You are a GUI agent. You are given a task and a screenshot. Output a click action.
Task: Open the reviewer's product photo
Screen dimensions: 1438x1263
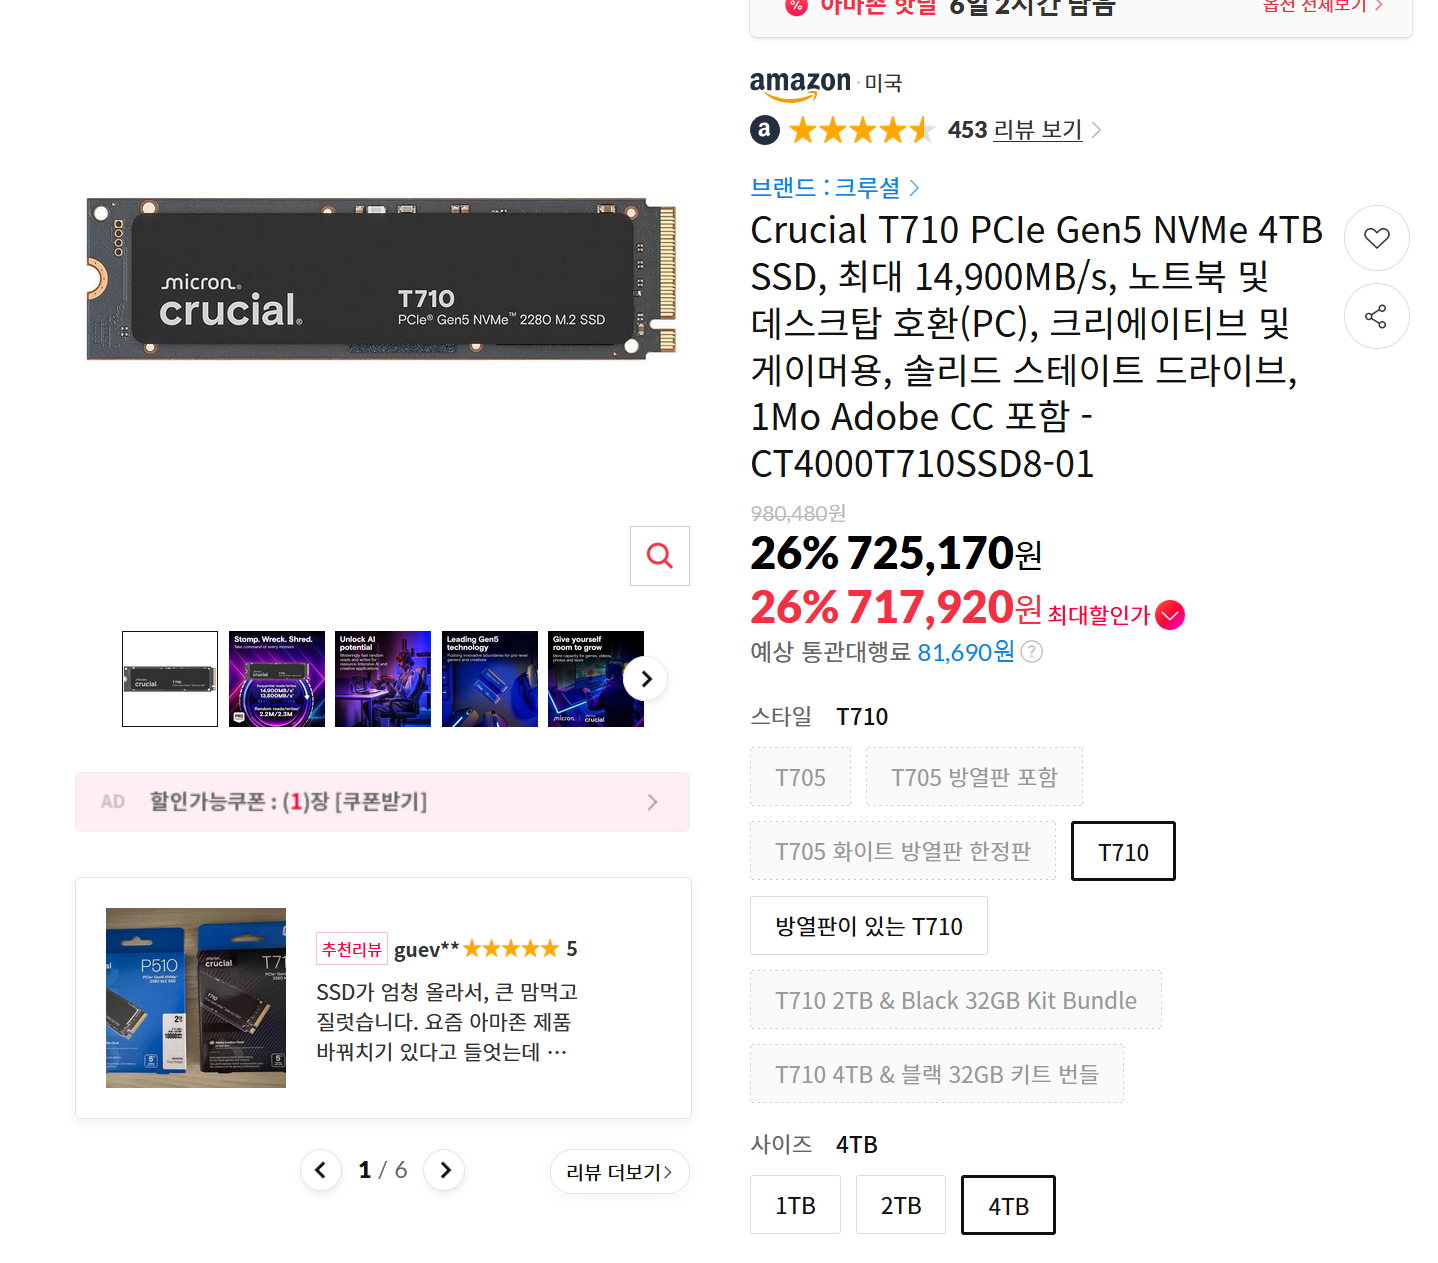pos(196,998)
